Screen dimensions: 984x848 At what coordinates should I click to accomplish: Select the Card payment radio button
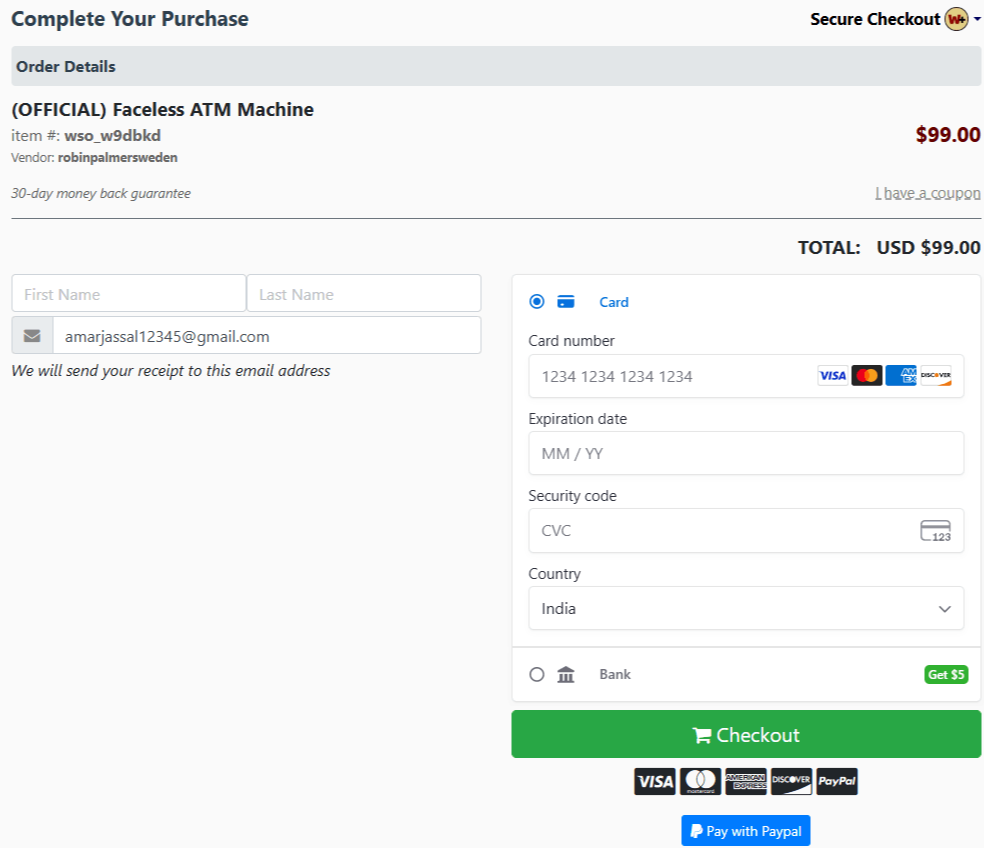537,302
